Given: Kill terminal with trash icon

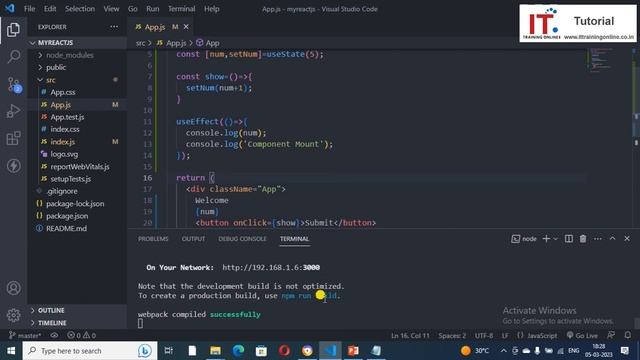Looking at the screenshot, I should coord(583,239).
